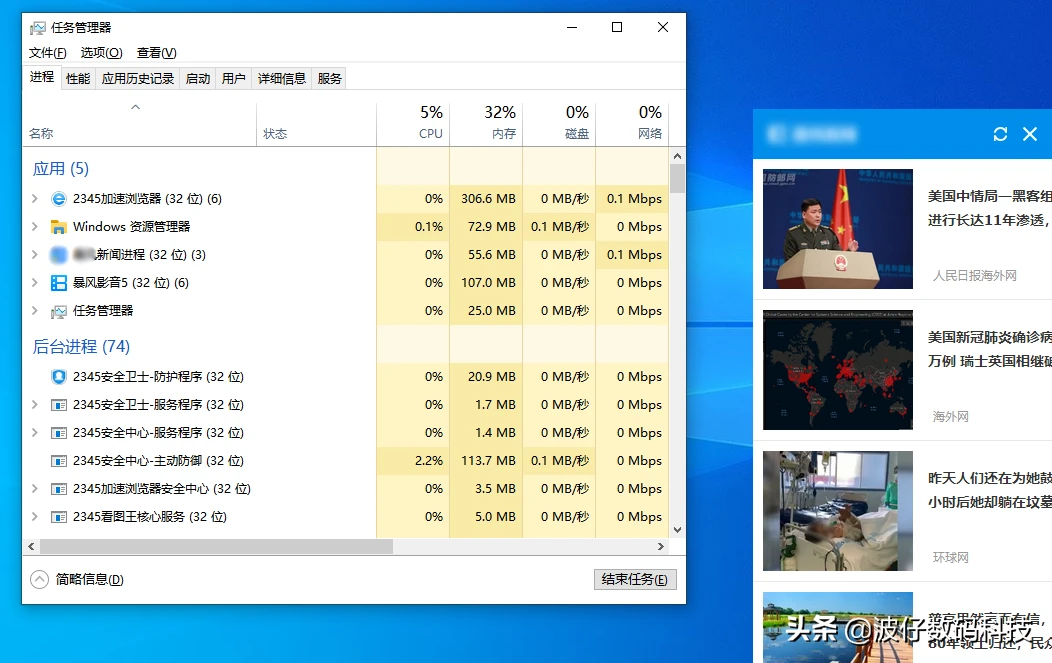Click the vertical scrollbar up arrow
This screenshot has width=1052, height=663.
[x=678, y=156]
